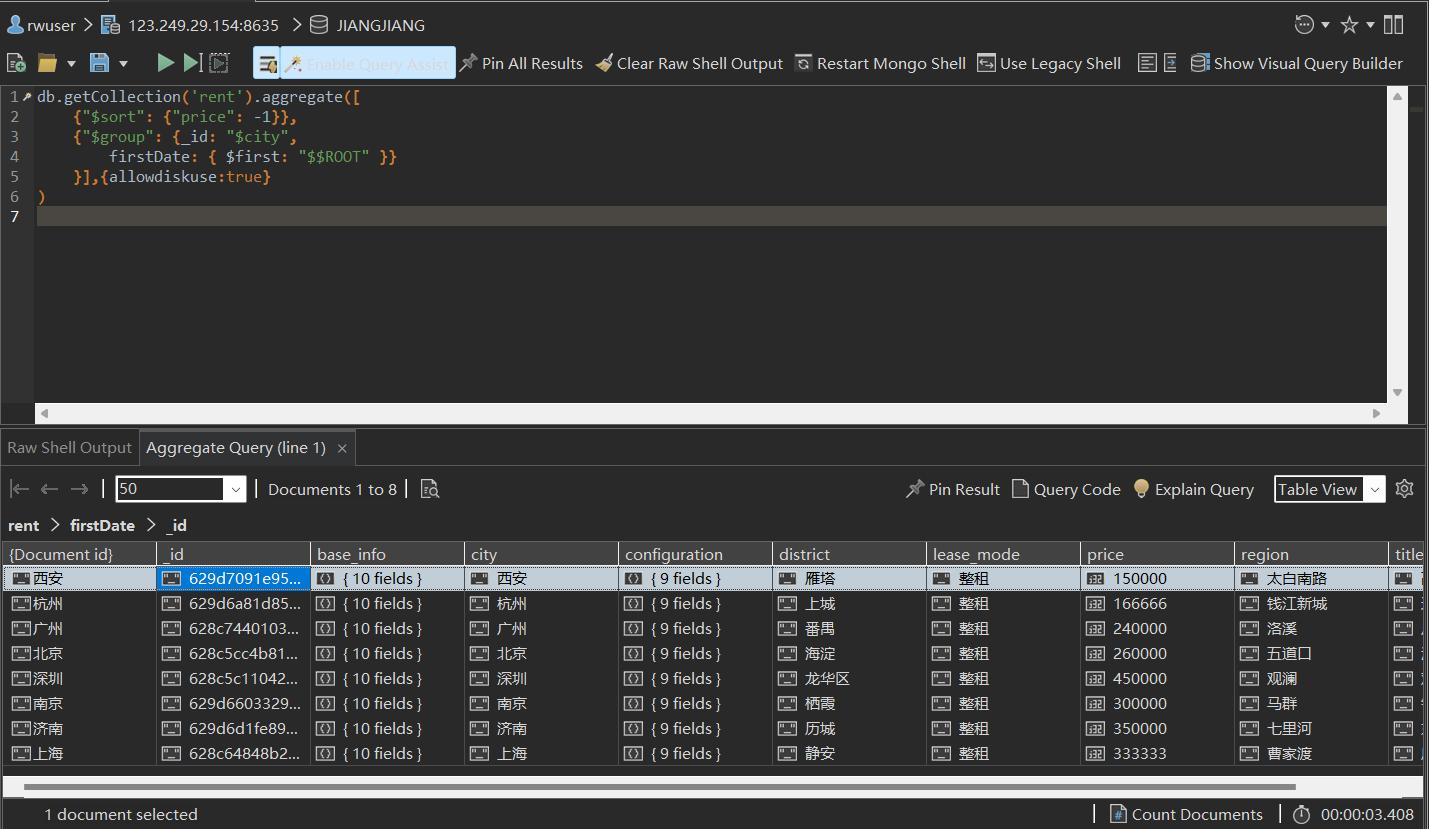Toggle Enable Query Assist
The image size is (1429, 829).
tap(367, 63)
